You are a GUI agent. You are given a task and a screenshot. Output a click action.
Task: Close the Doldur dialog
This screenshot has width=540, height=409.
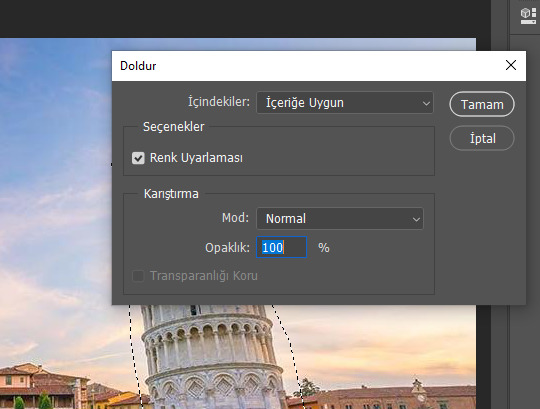point(511,65)
